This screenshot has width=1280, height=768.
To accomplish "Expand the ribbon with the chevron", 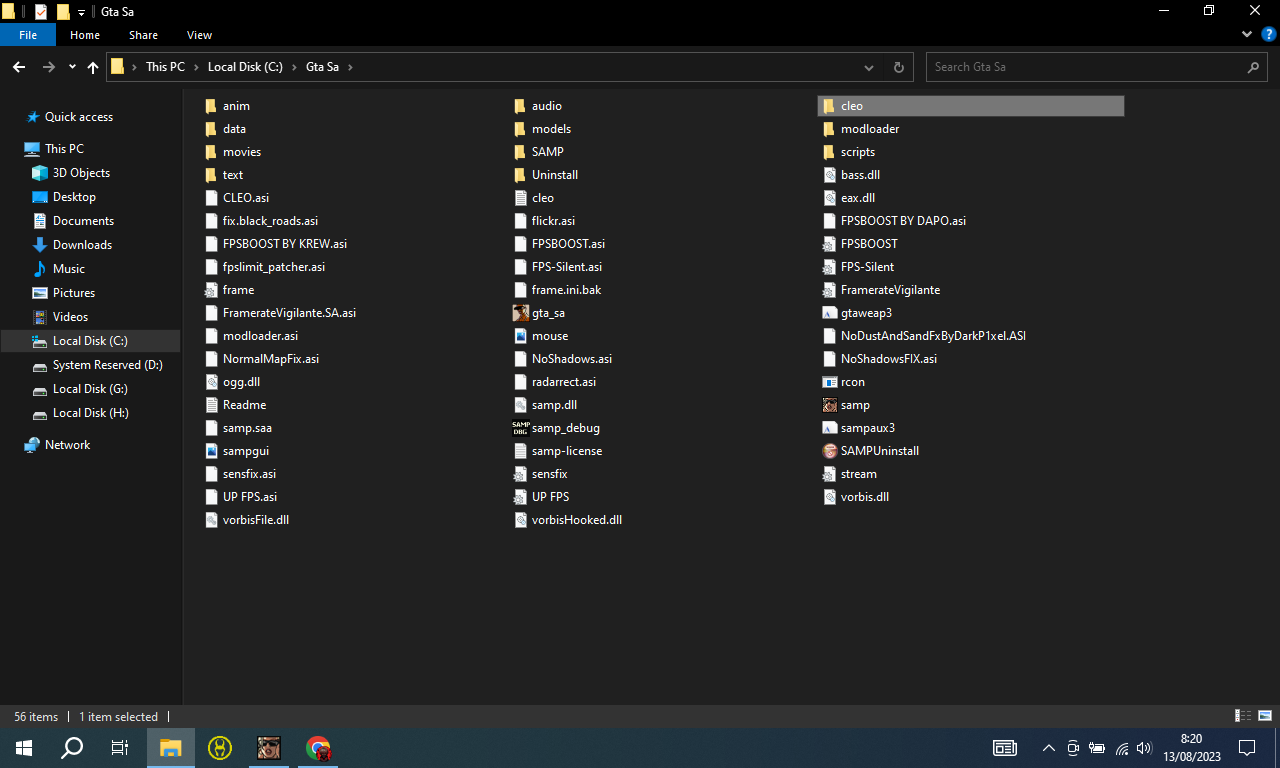I will 1246,34.
